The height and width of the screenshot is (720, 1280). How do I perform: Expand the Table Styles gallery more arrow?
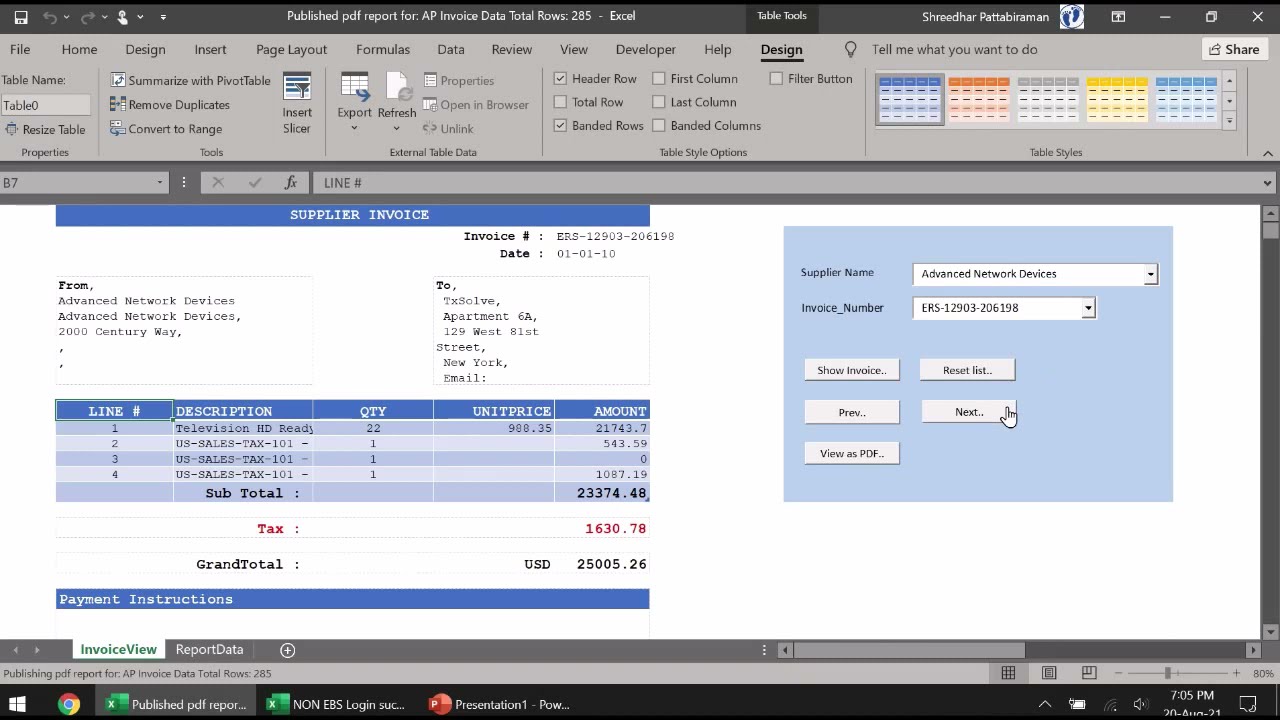tap(1229, 120)
